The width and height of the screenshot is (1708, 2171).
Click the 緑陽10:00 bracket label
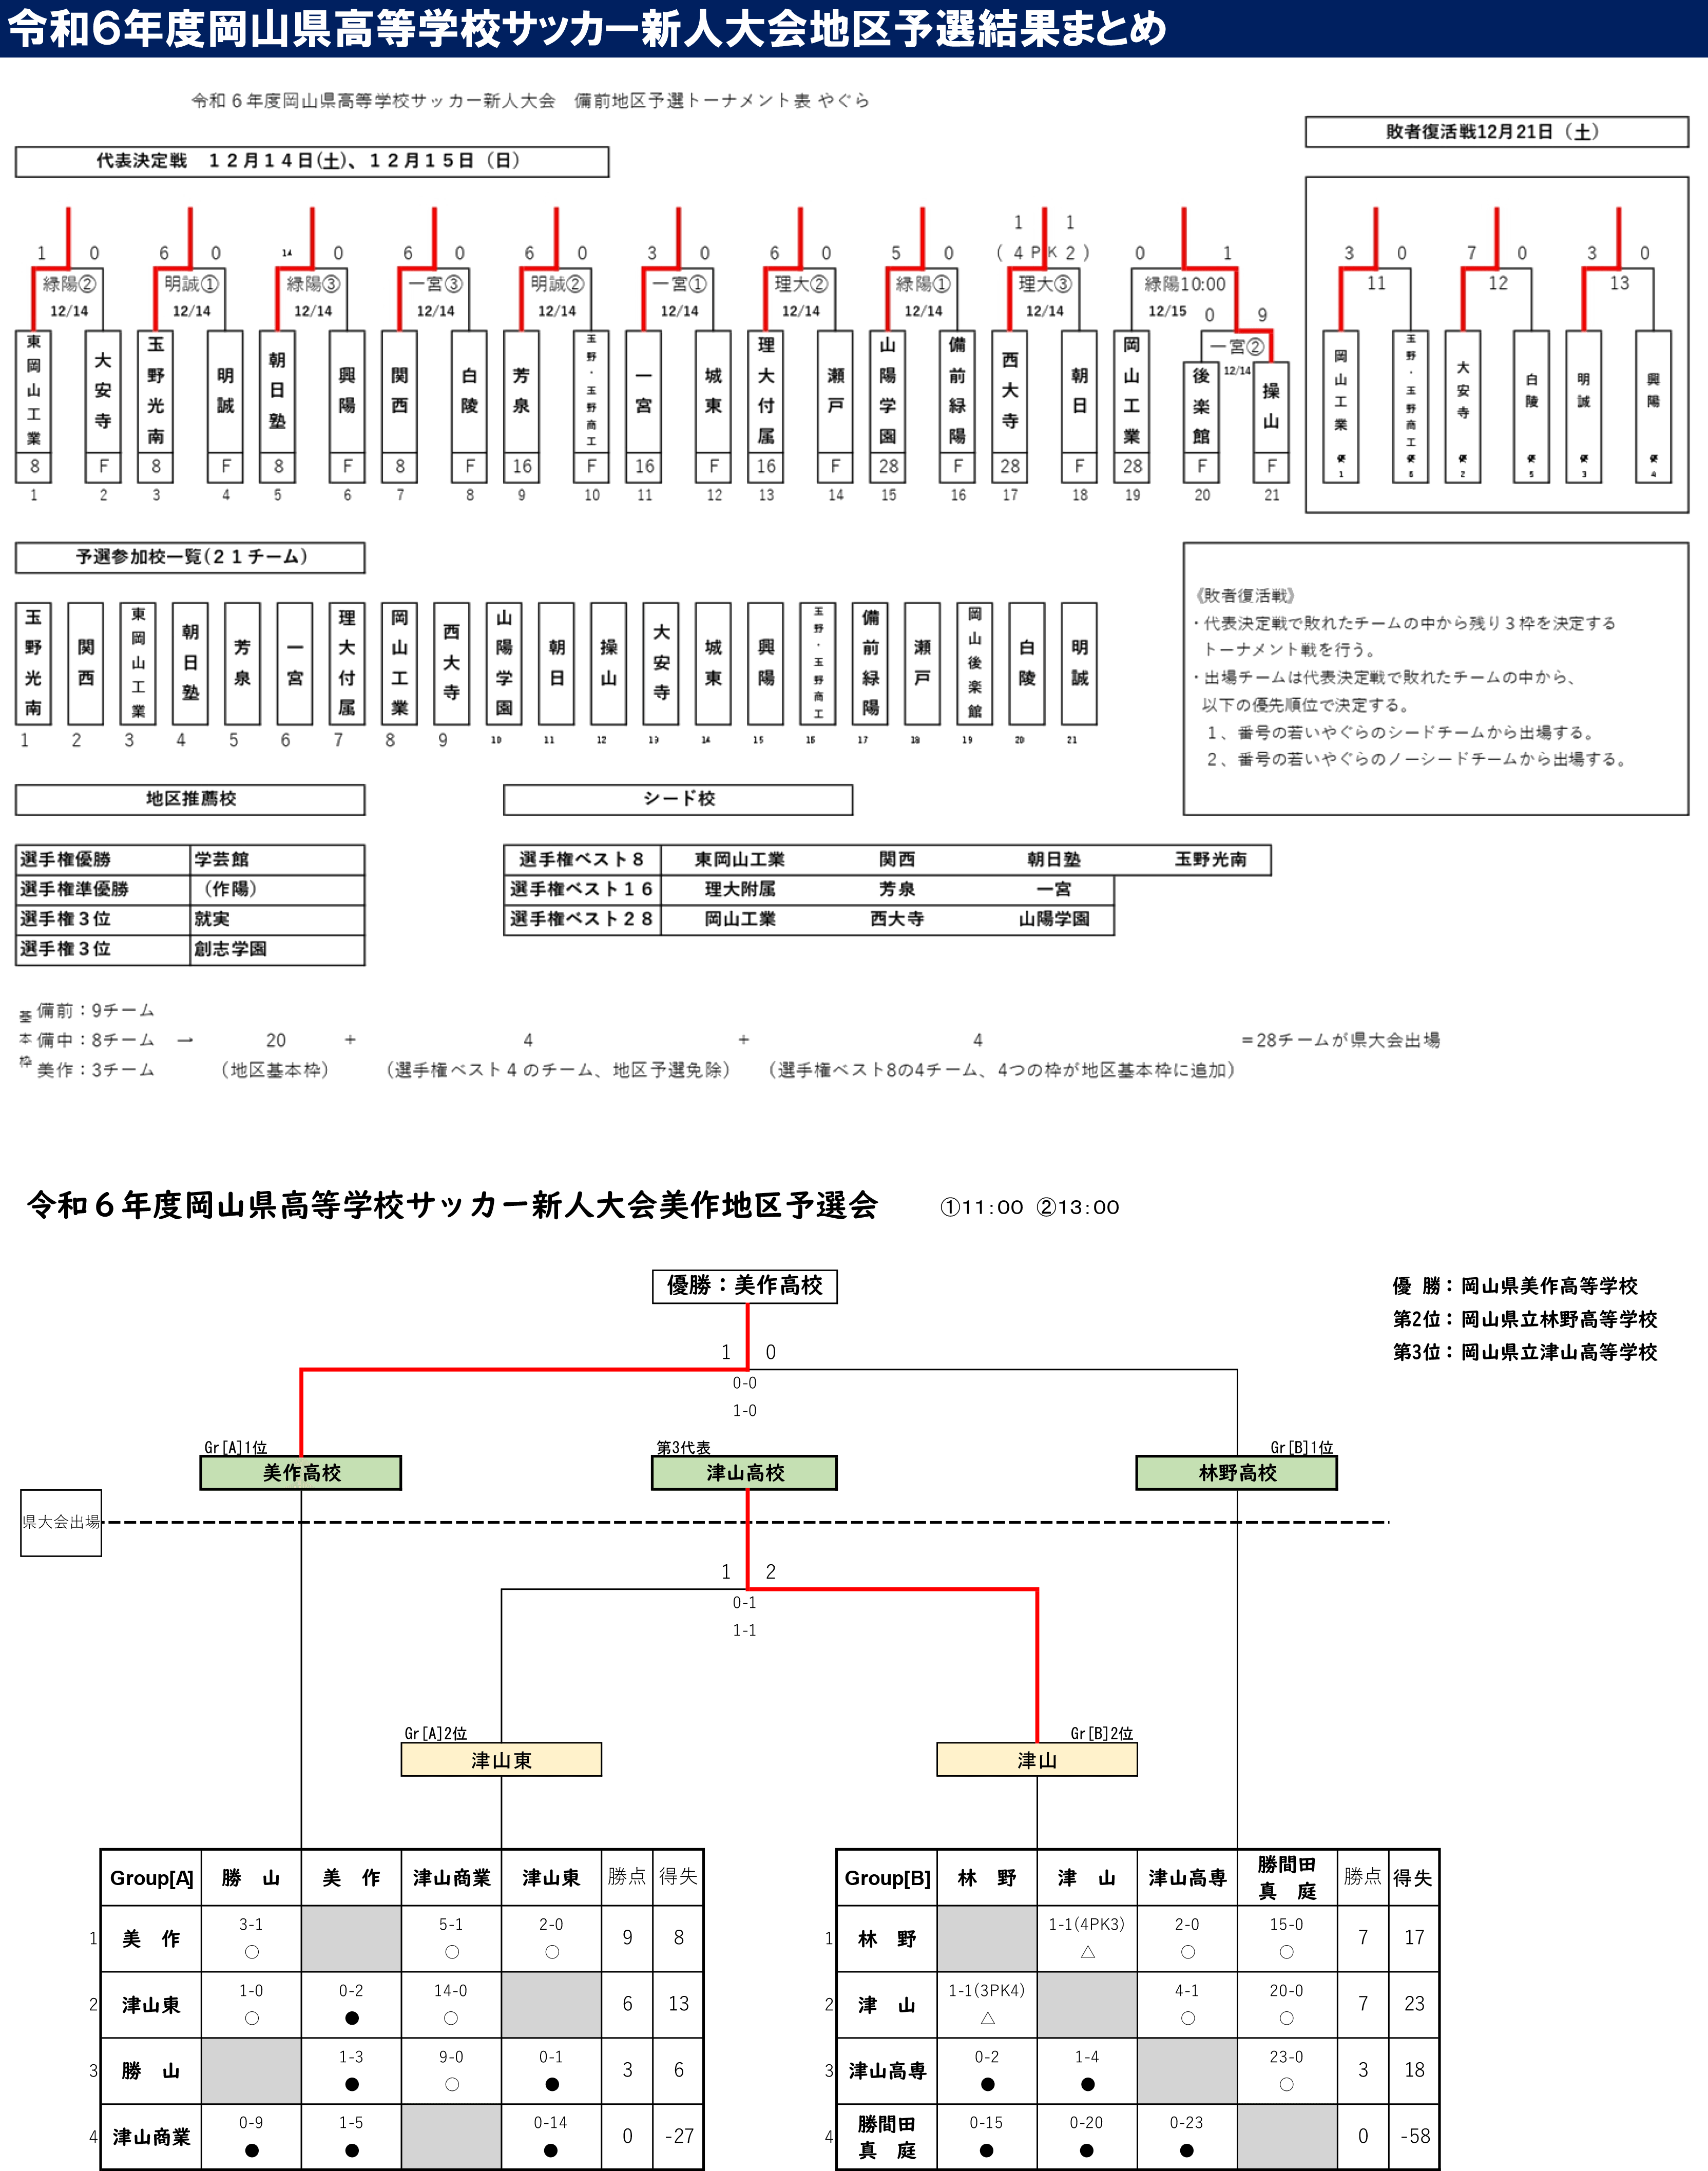1185,284
